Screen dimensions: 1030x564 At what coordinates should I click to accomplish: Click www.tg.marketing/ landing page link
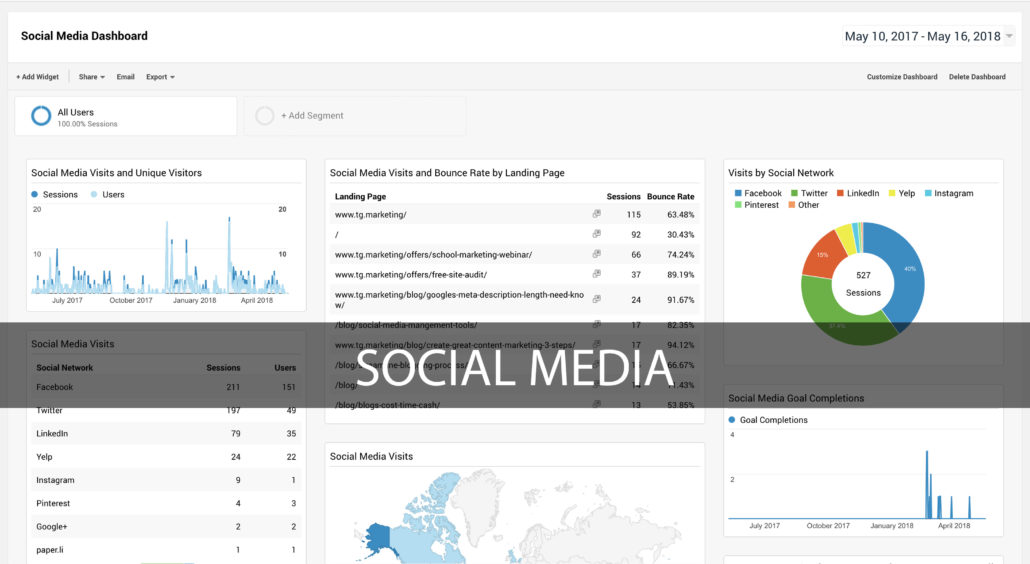(370, 215)
